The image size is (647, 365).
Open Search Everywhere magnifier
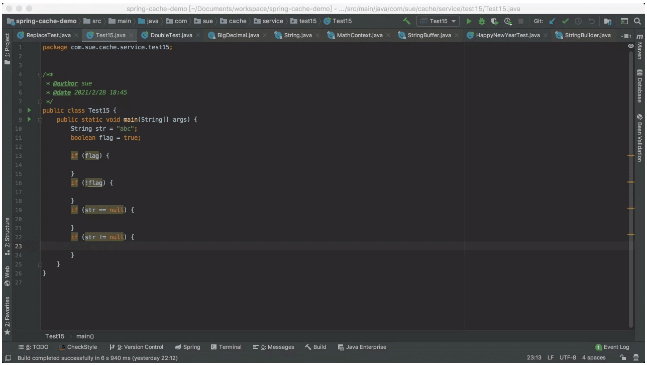tap(638, 21)
